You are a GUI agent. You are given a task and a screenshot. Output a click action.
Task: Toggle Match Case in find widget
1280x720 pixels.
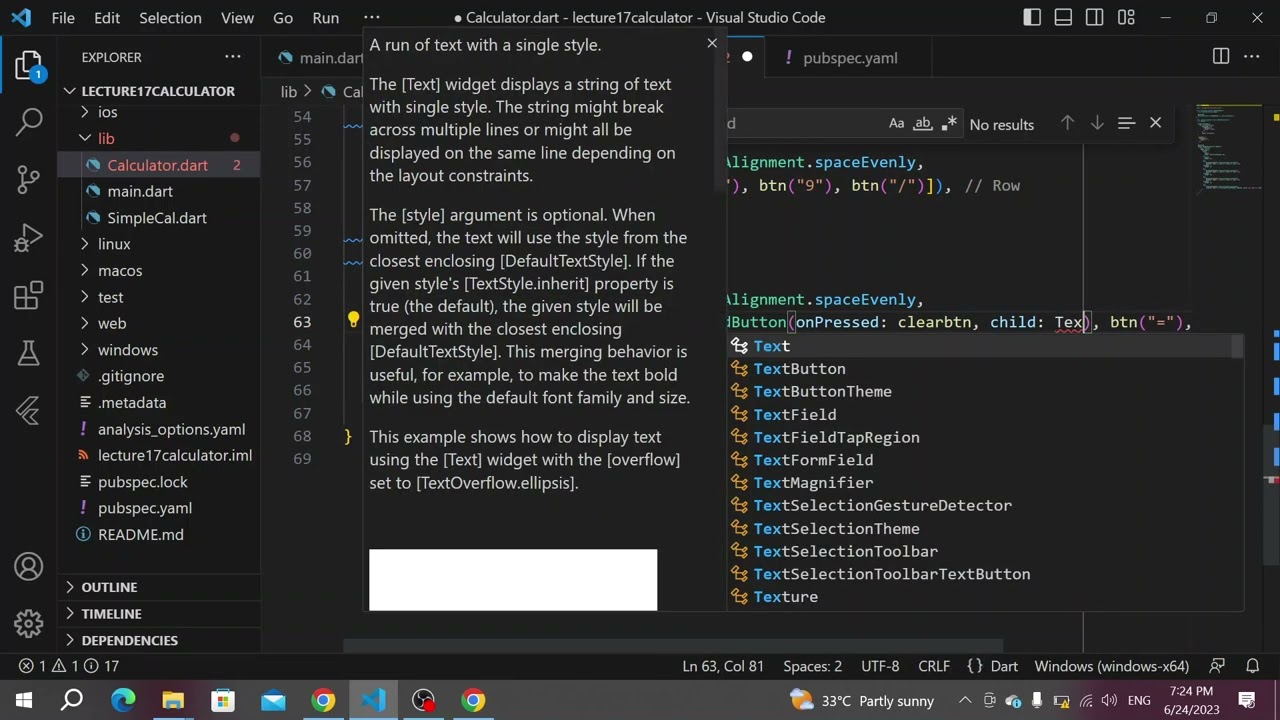[x=897, y=124]
